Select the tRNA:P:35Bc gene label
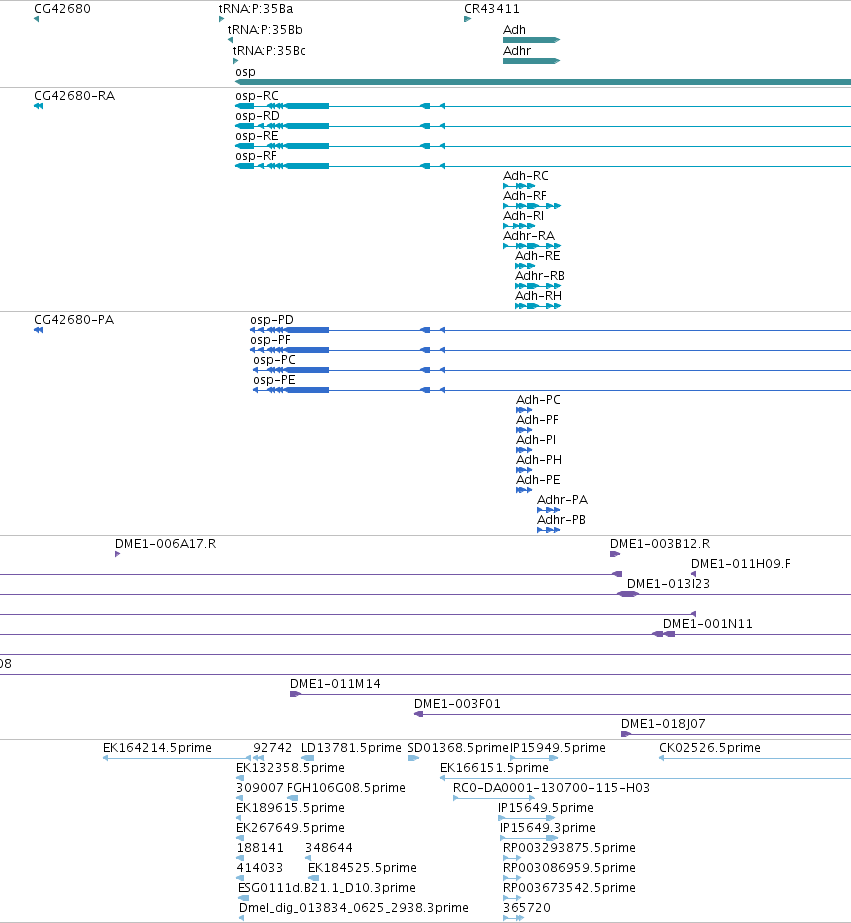851x923 pixels. click(270, 51)
